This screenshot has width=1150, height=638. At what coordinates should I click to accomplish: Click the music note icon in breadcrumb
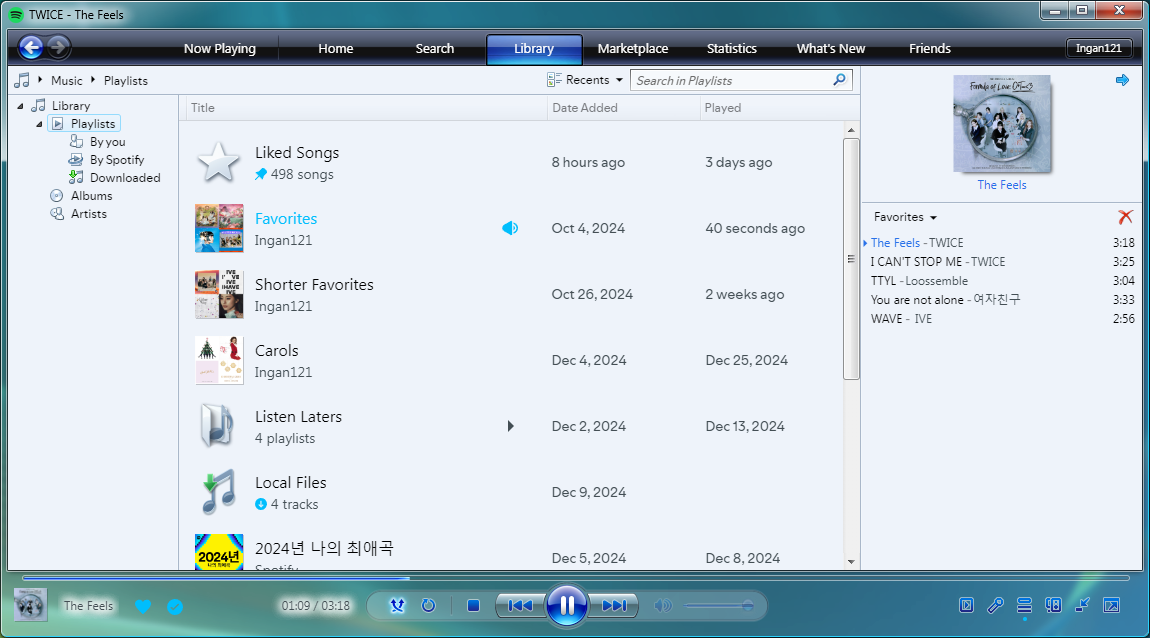pyautogui.click(x=23, y=80)
